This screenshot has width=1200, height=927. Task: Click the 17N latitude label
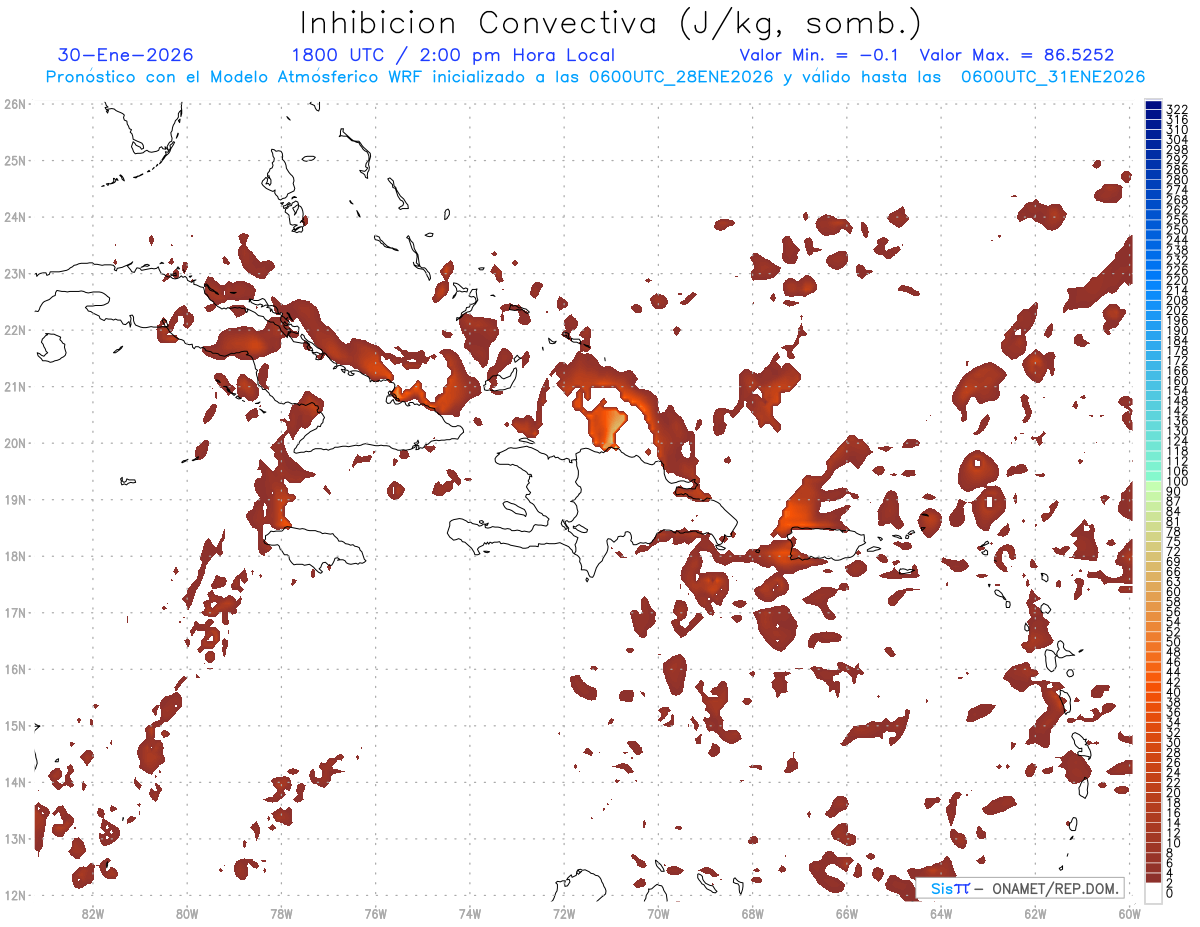tap(15, 612)
